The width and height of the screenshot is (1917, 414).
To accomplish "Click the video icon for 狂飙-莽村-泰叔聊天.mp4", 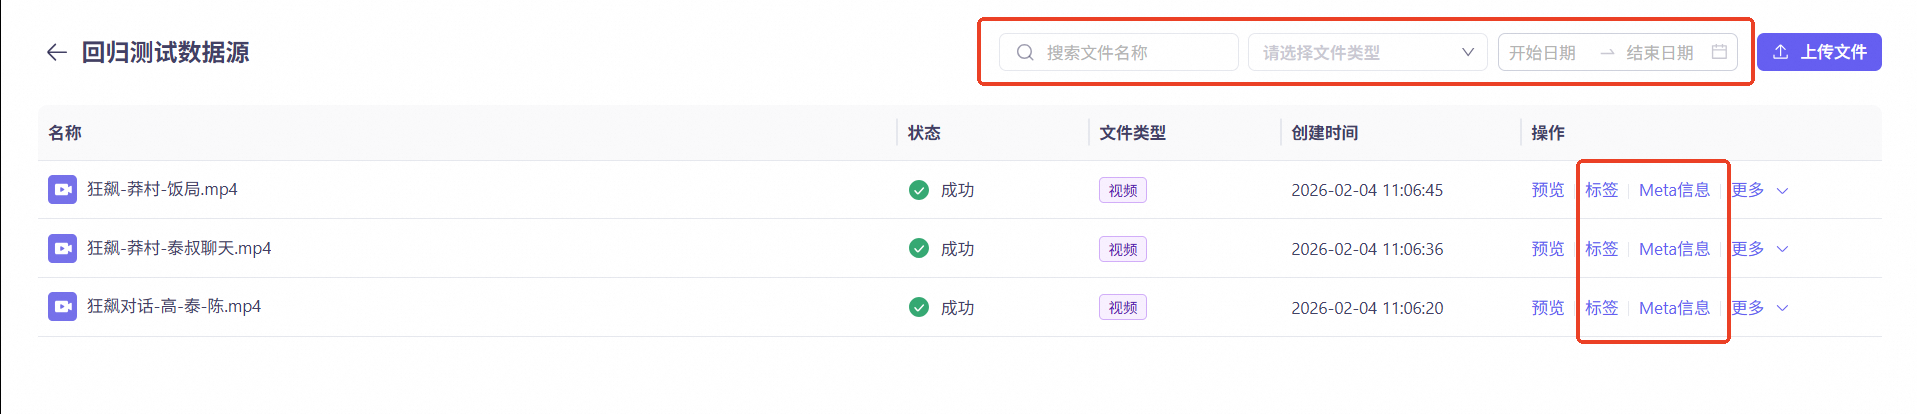I will pos(62,248).
